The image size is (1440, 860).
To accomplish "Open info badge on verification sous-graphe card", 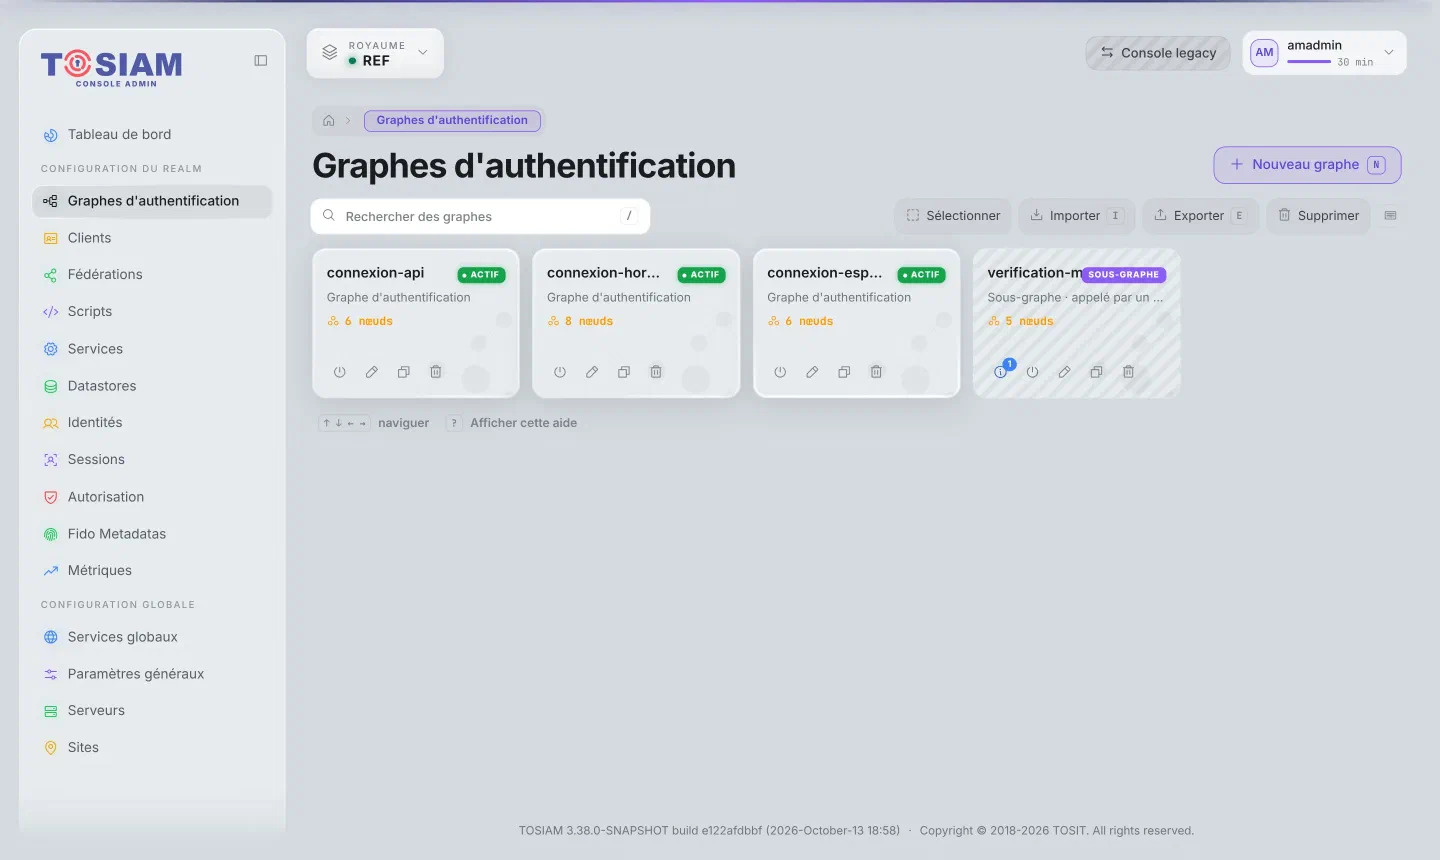I will [1001, 372].
